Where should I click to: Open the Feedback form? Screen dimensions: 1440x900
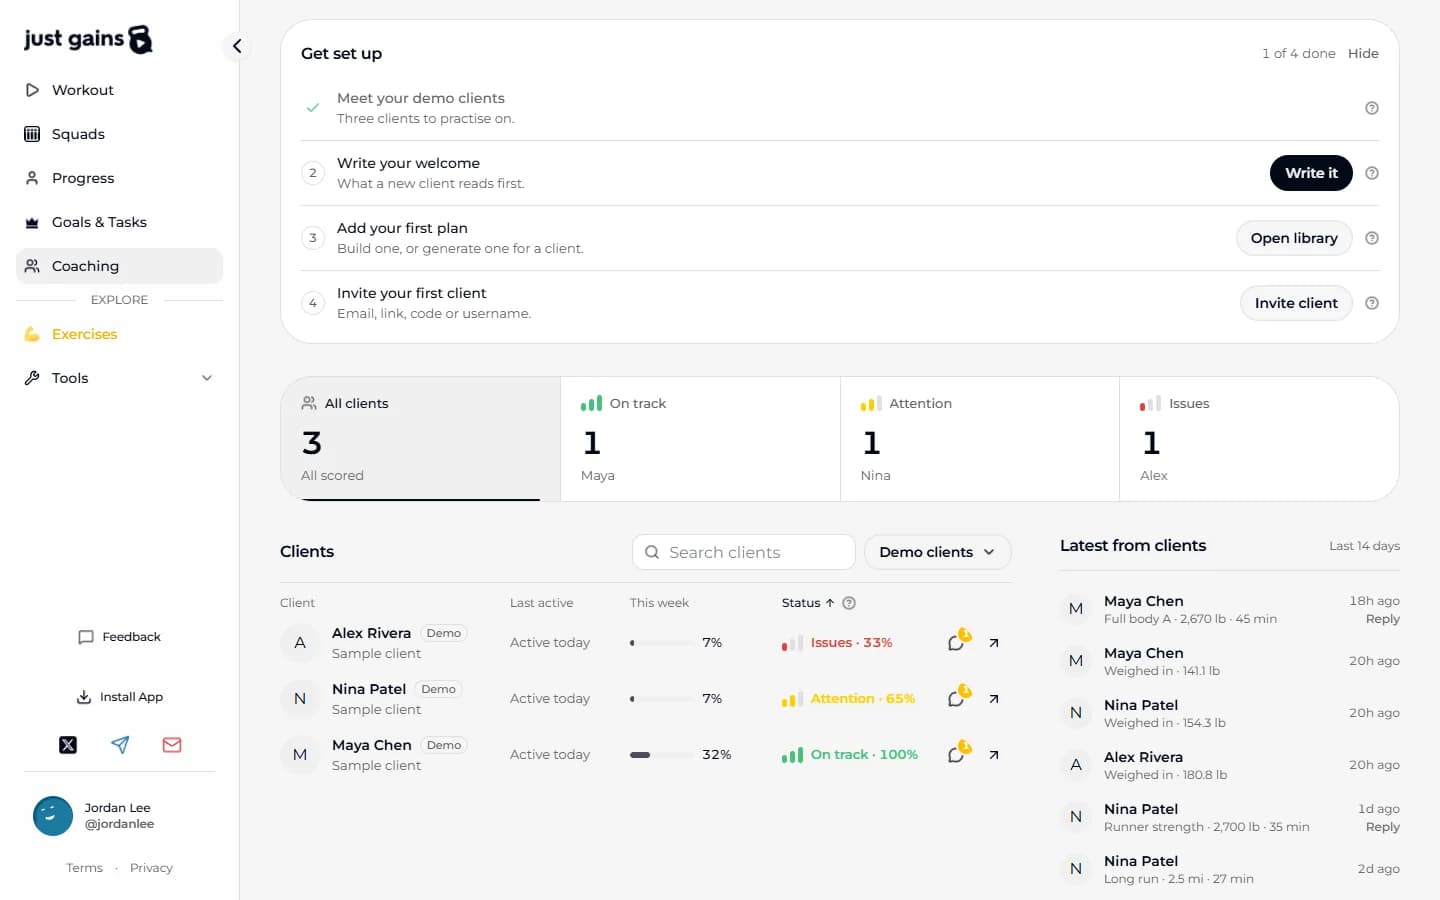click(x=119, y=637)
